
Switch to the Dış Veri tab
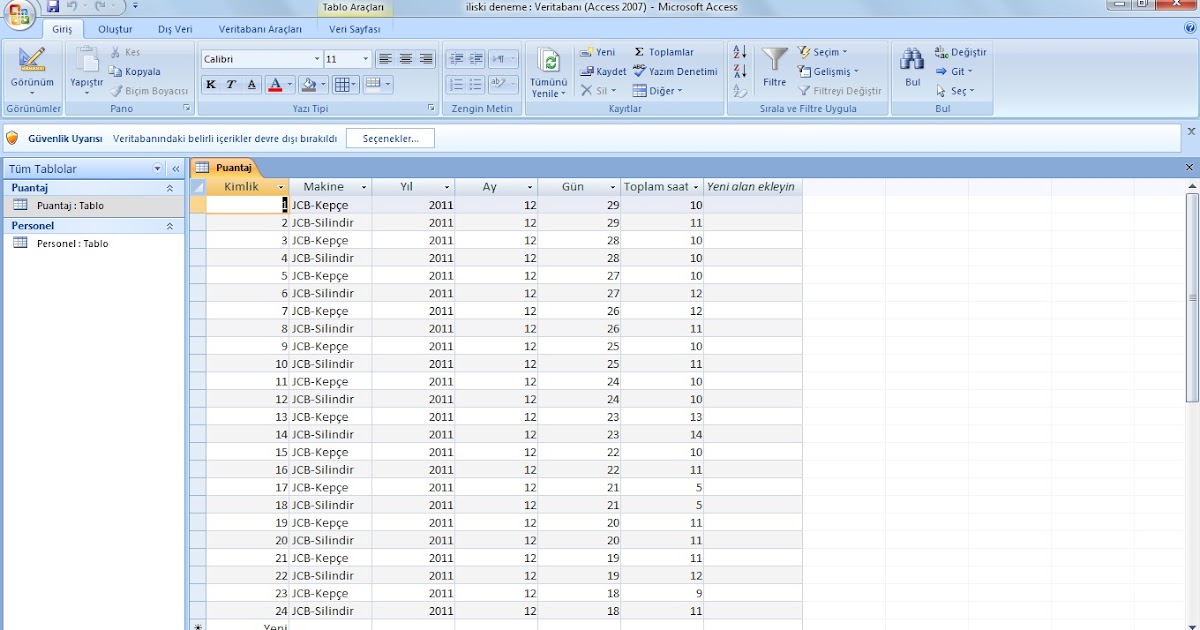pyautogui.click(x=175, y=29)
